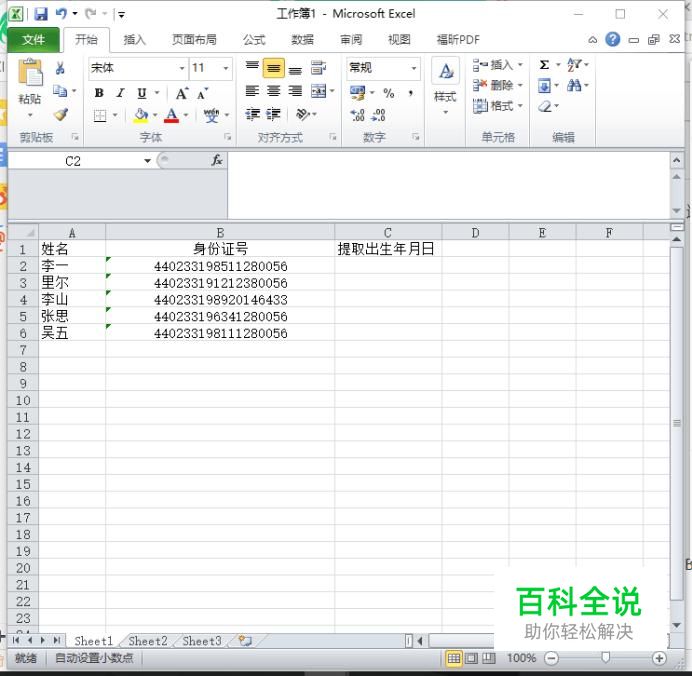Expand the formula bar
This screenshot has height=676, width=692.
click(677, 161)
